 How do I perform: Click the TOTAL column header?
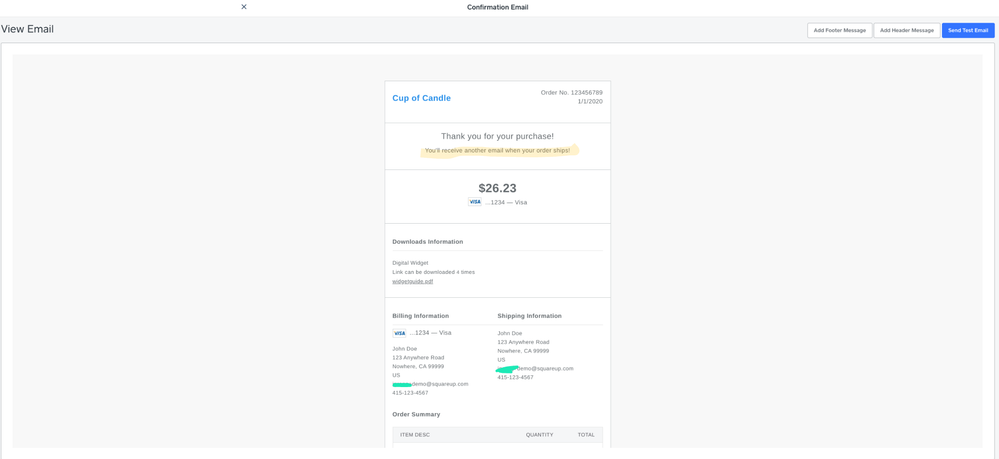(585, 435)
